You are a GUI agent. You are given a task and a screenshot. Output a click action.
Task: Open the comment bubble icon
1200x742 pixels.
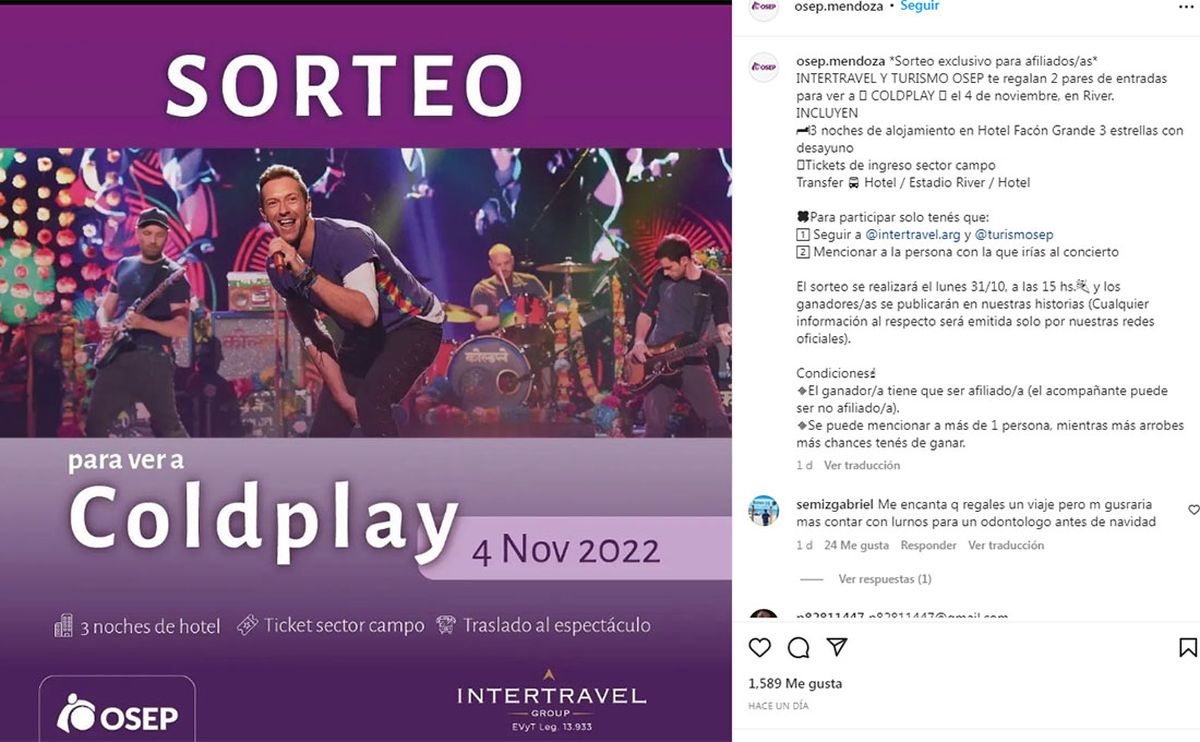pos(798,648)
